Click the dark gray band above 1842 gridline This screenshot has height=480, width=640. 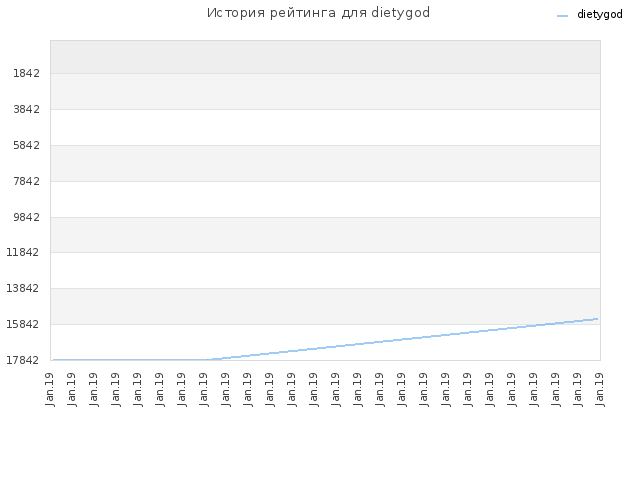coord(325,57)
